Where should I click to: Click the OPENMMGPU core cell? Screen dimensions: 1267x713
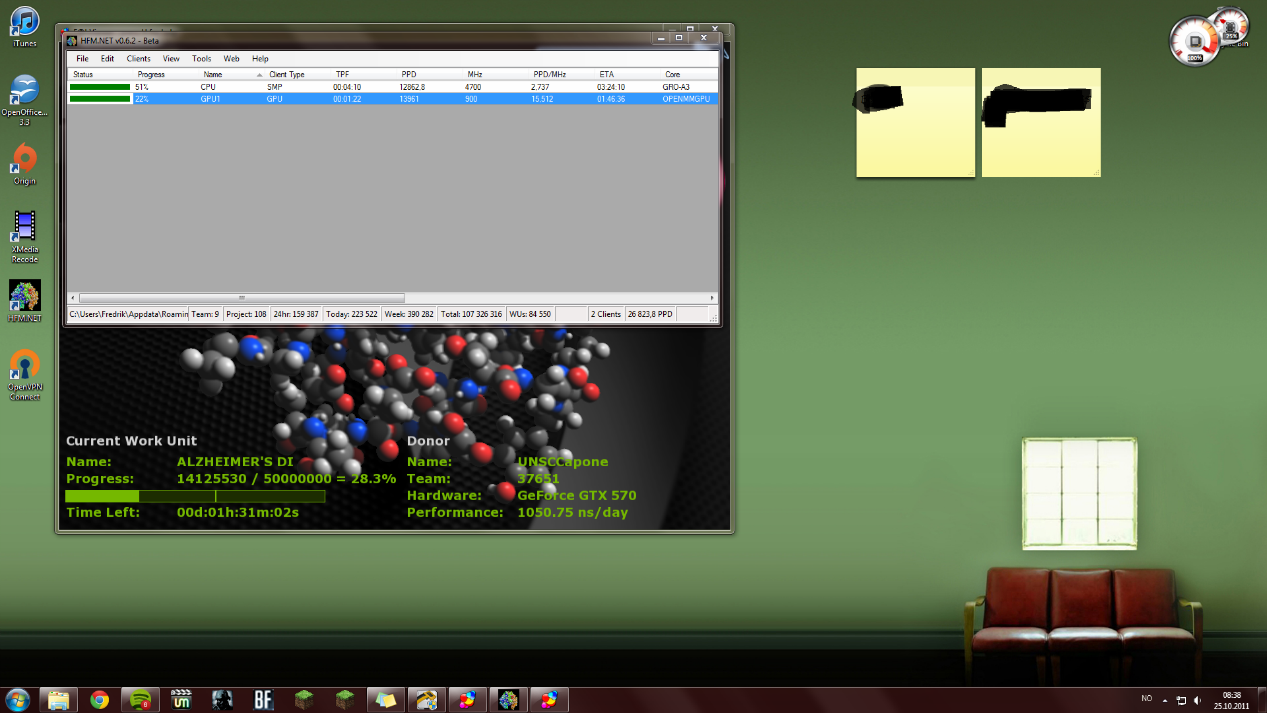pos(686,99)
